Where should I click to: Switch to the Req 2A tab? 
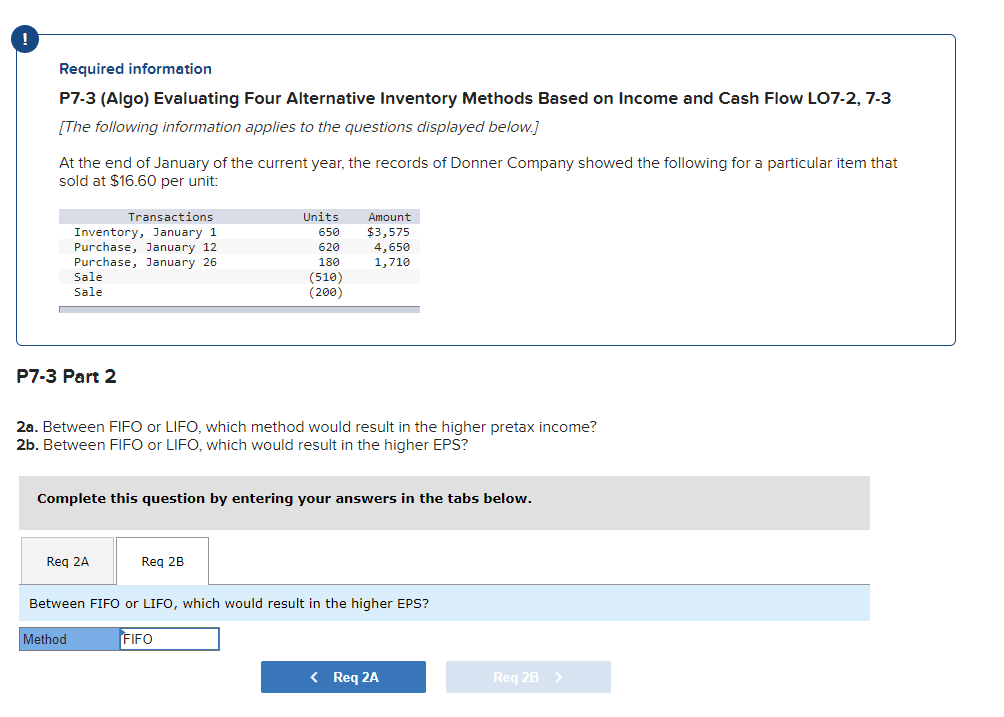(x=66, y=561)
